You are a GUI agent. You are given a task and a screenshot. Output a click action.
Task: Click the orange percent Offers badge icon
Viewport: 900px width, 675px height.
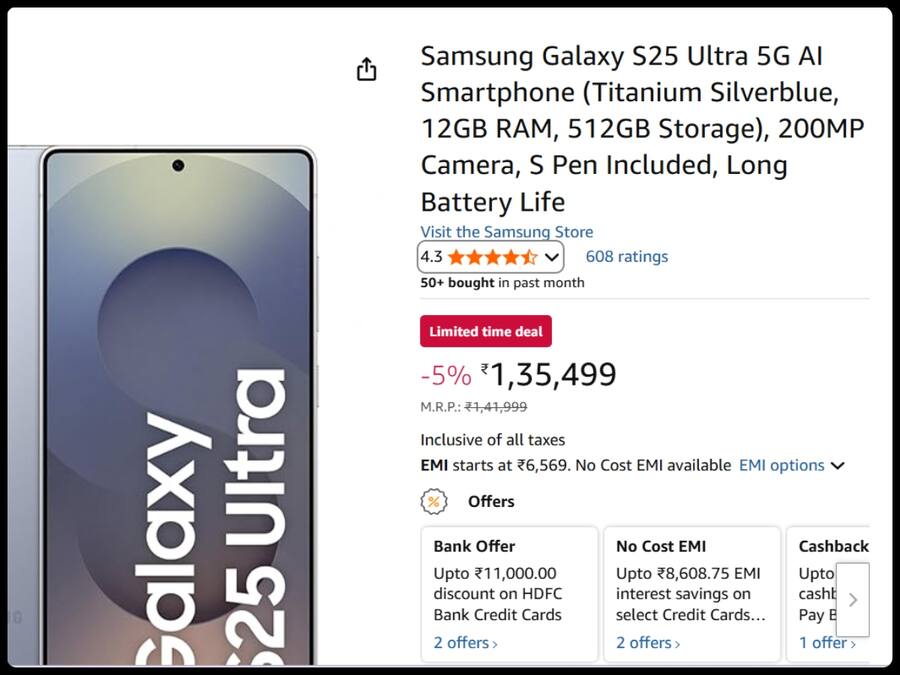(433, 501)
